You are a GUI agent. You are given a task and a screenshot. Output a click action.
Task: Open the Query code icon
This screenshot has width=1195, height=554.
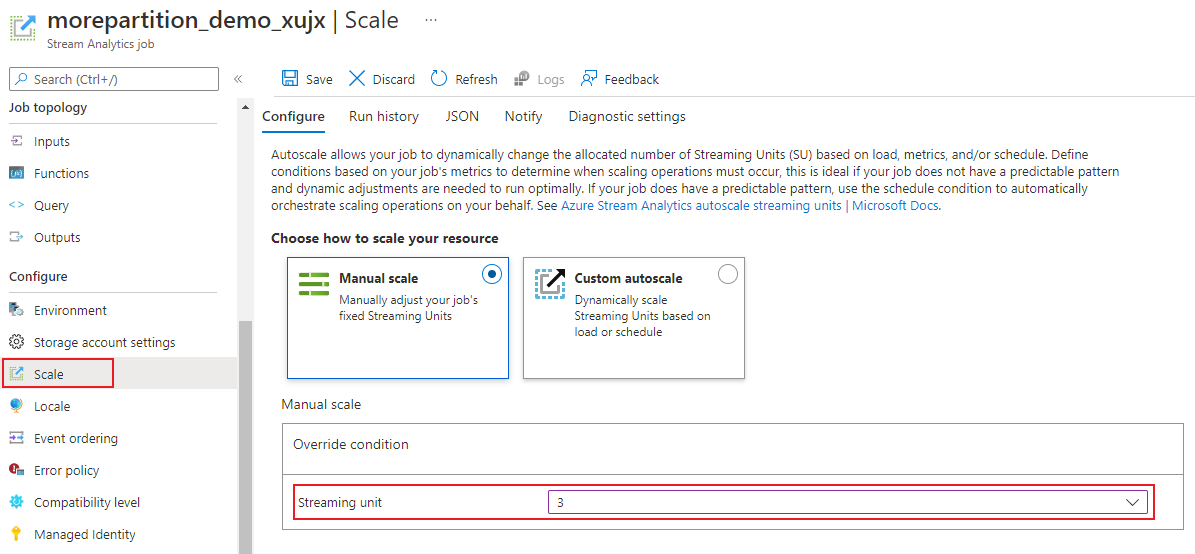[x=16, y=205]
